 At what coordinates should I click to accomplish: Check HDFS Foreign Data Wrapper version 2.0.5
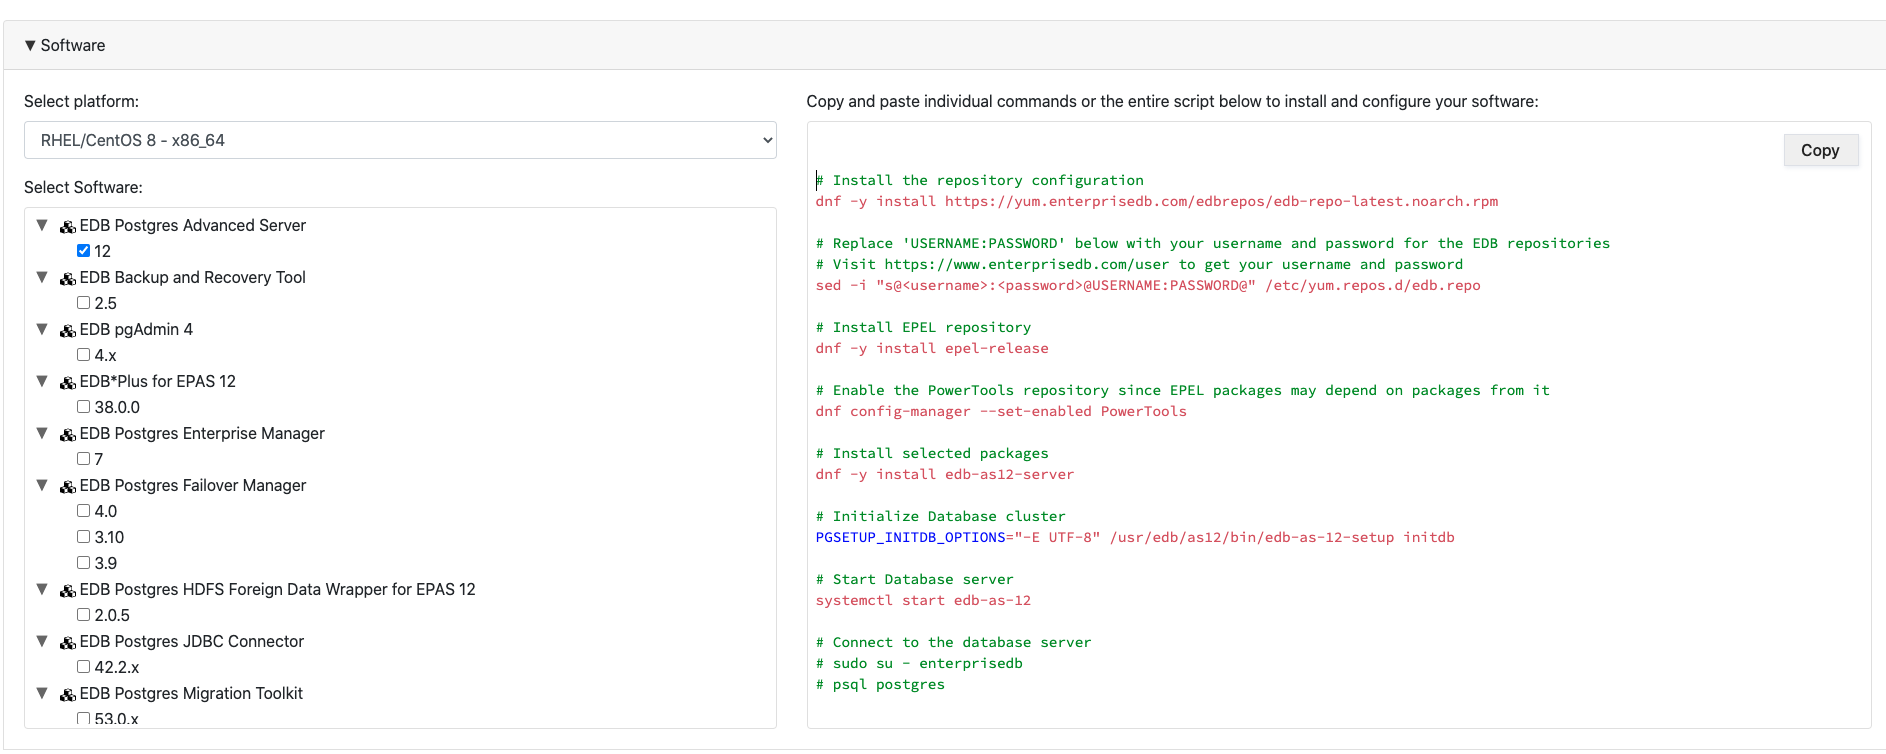pos(84,615)
